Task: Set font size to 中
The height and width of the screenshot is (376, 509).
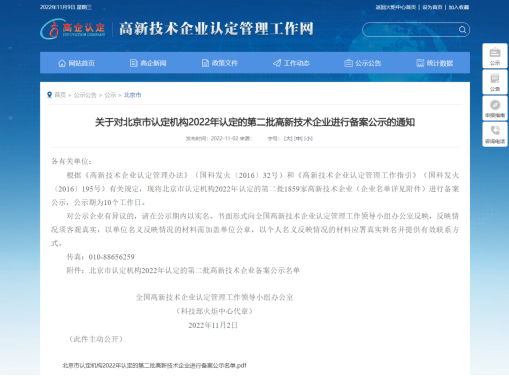Action: point(298,138)
